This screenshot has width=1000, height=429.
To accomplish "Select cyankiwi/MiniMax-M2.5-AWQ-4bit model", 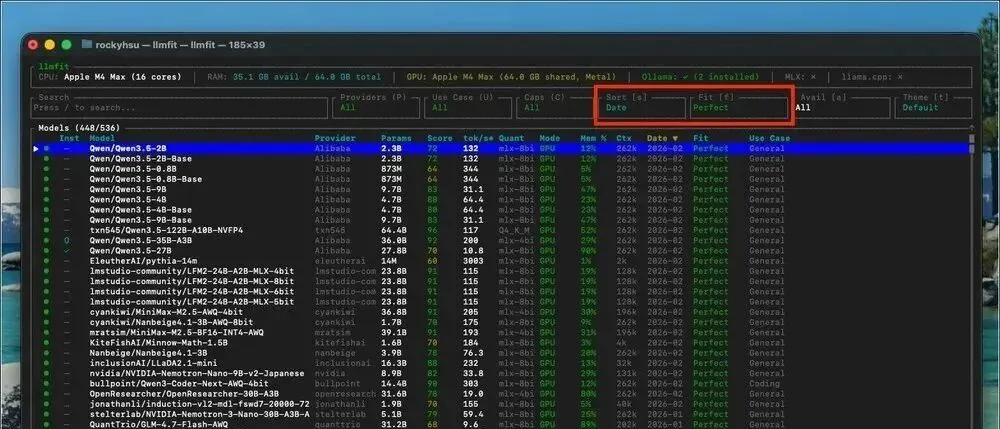I will point(501,312).
